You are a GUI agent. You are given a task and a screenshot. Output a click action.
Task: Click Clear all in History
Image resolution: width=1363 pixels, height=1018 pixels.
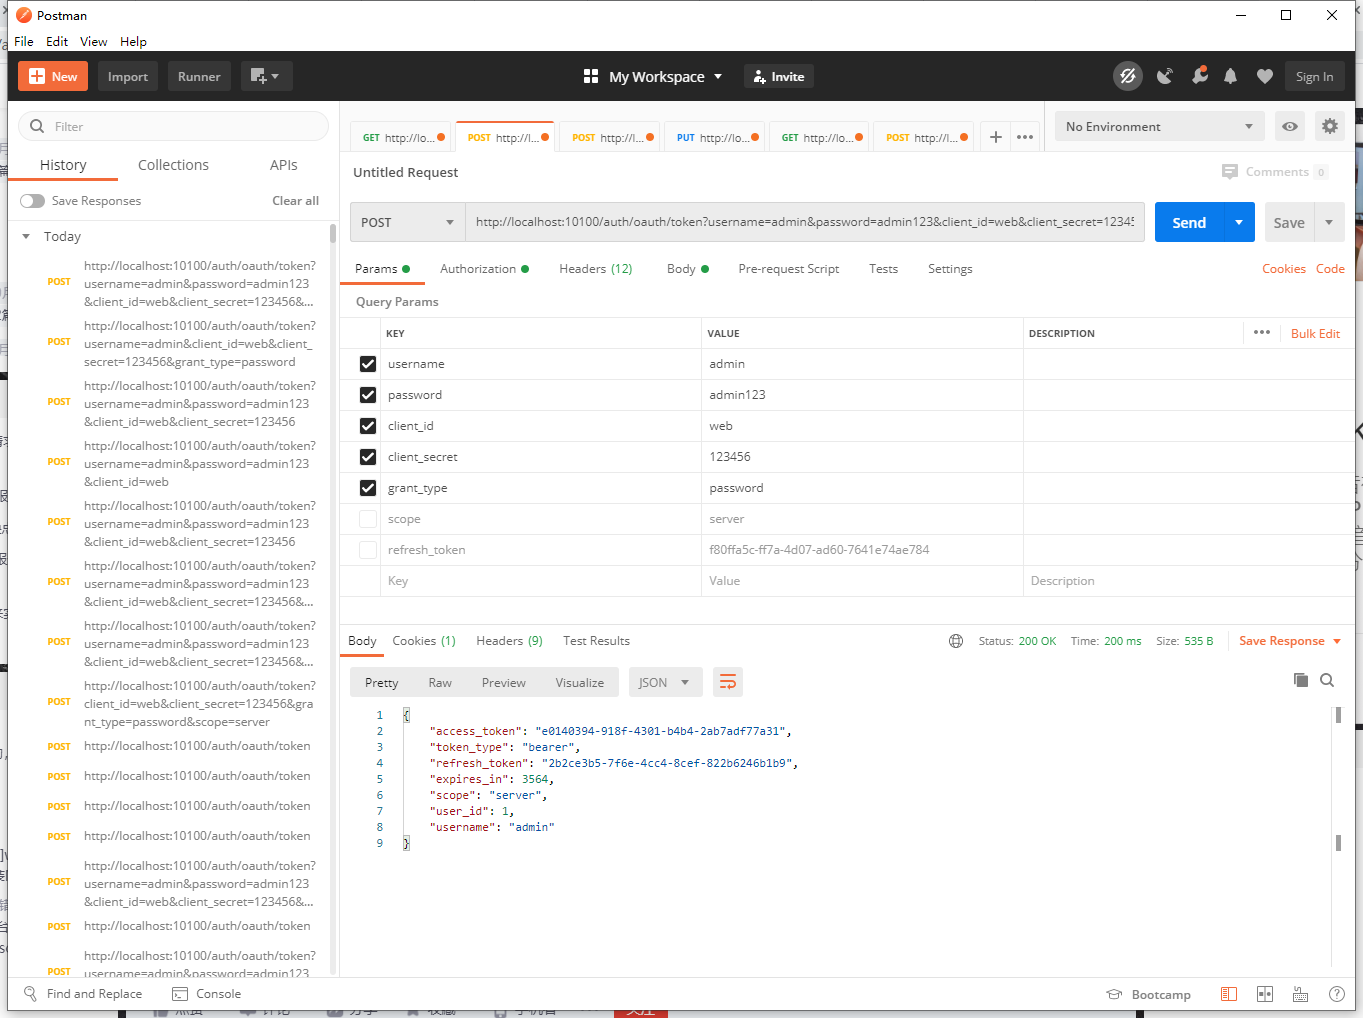(295, 200)
